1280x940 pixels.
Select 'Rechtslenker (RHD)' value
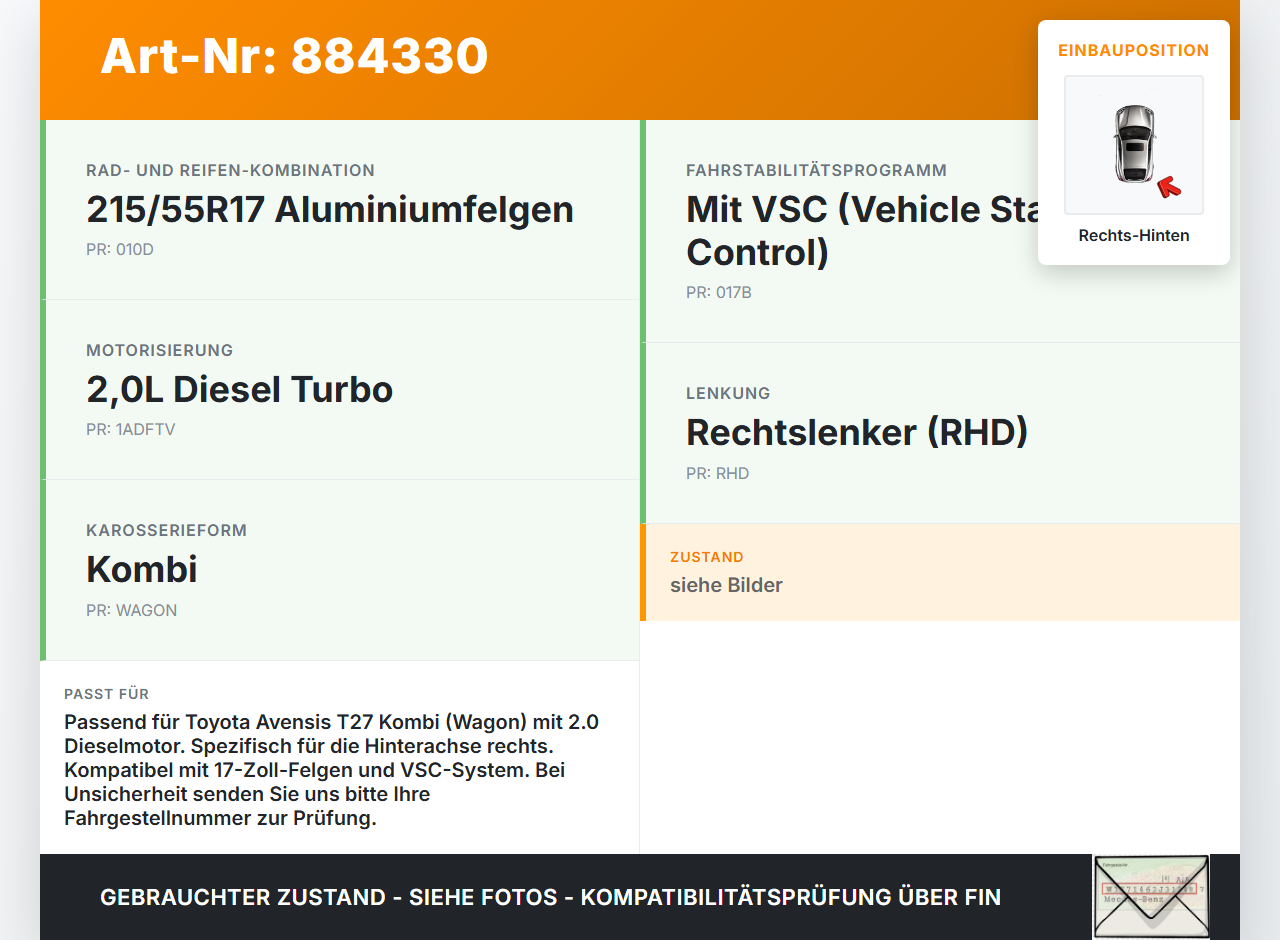[x=857, y=432]
